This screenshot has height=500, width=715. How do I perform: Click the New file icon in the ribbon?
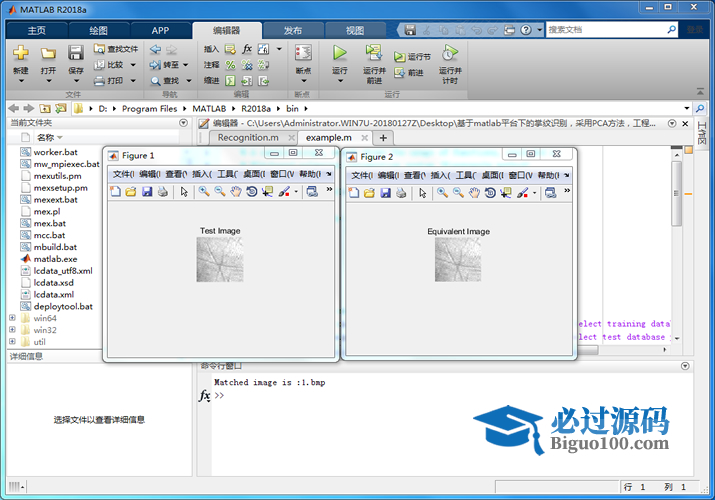(x=21, y=53)
